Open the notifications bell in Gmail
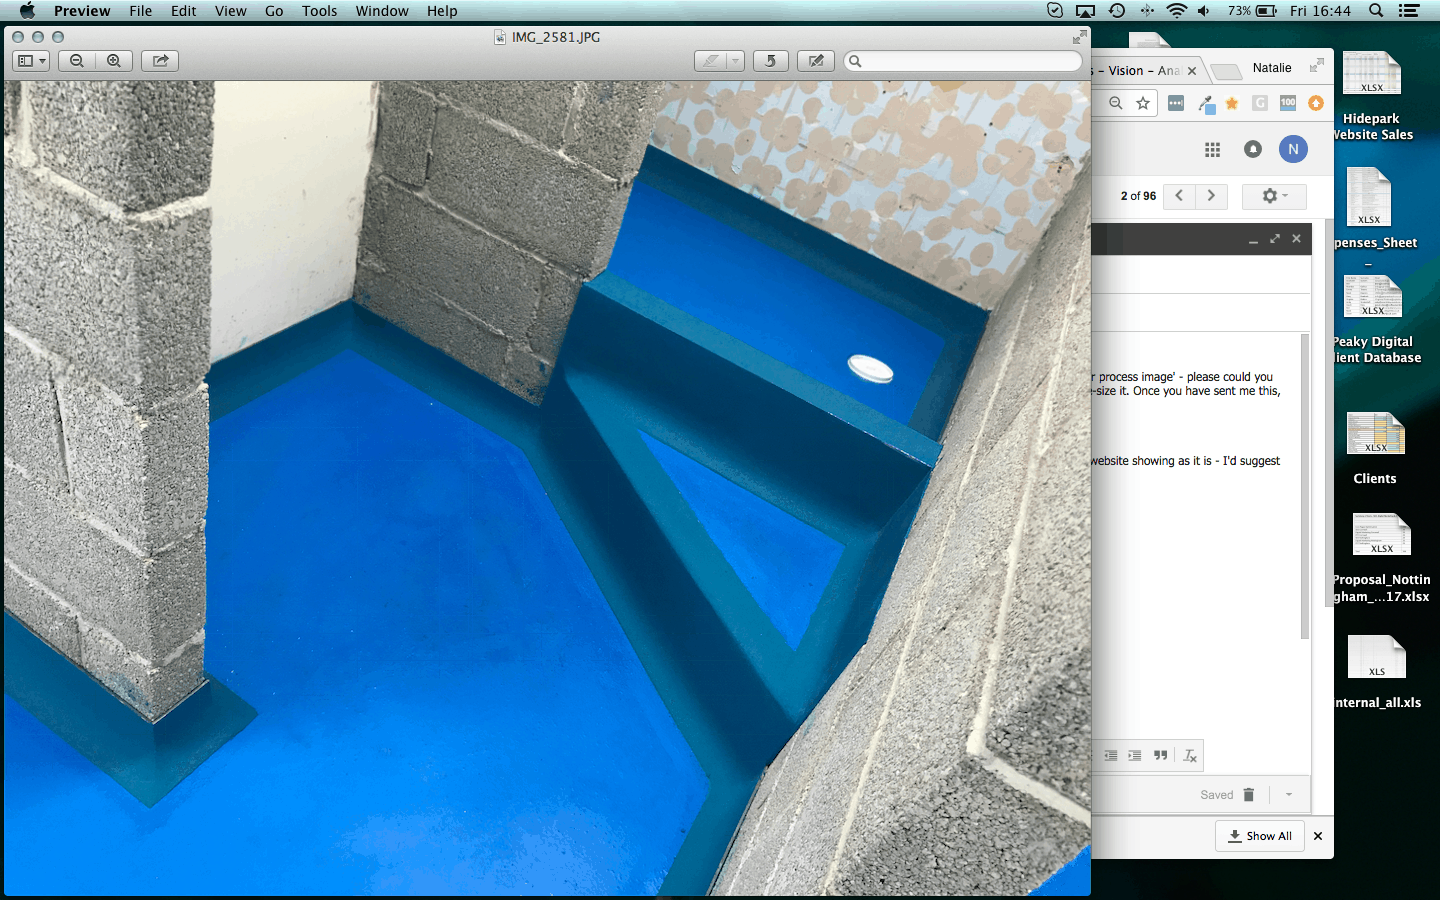The height and width of the screenshot is (900, 1440). coord(1252,149)
